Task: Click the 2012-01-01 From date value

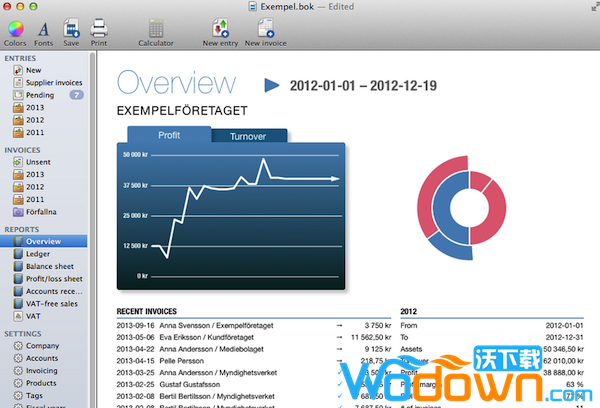Action: tap(564, 326)
